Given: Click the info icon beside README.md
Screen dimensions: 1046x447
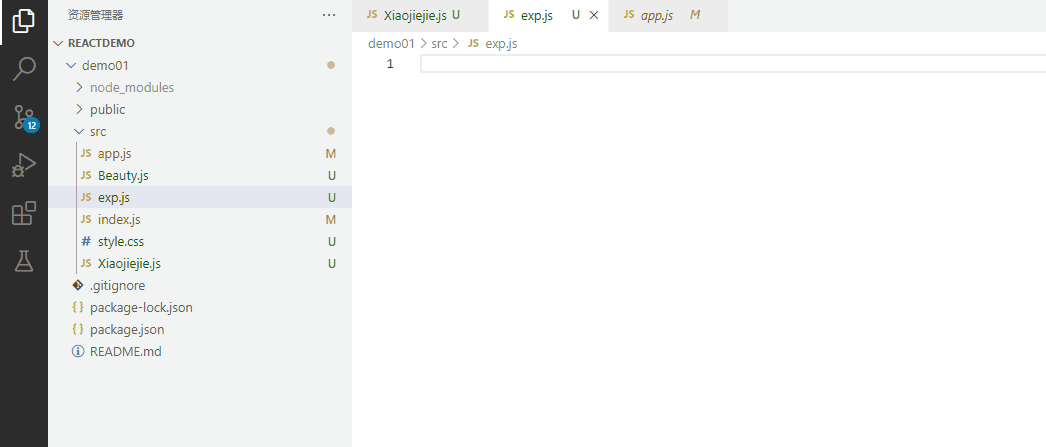Looking at the screenshot, I should 78,351.
